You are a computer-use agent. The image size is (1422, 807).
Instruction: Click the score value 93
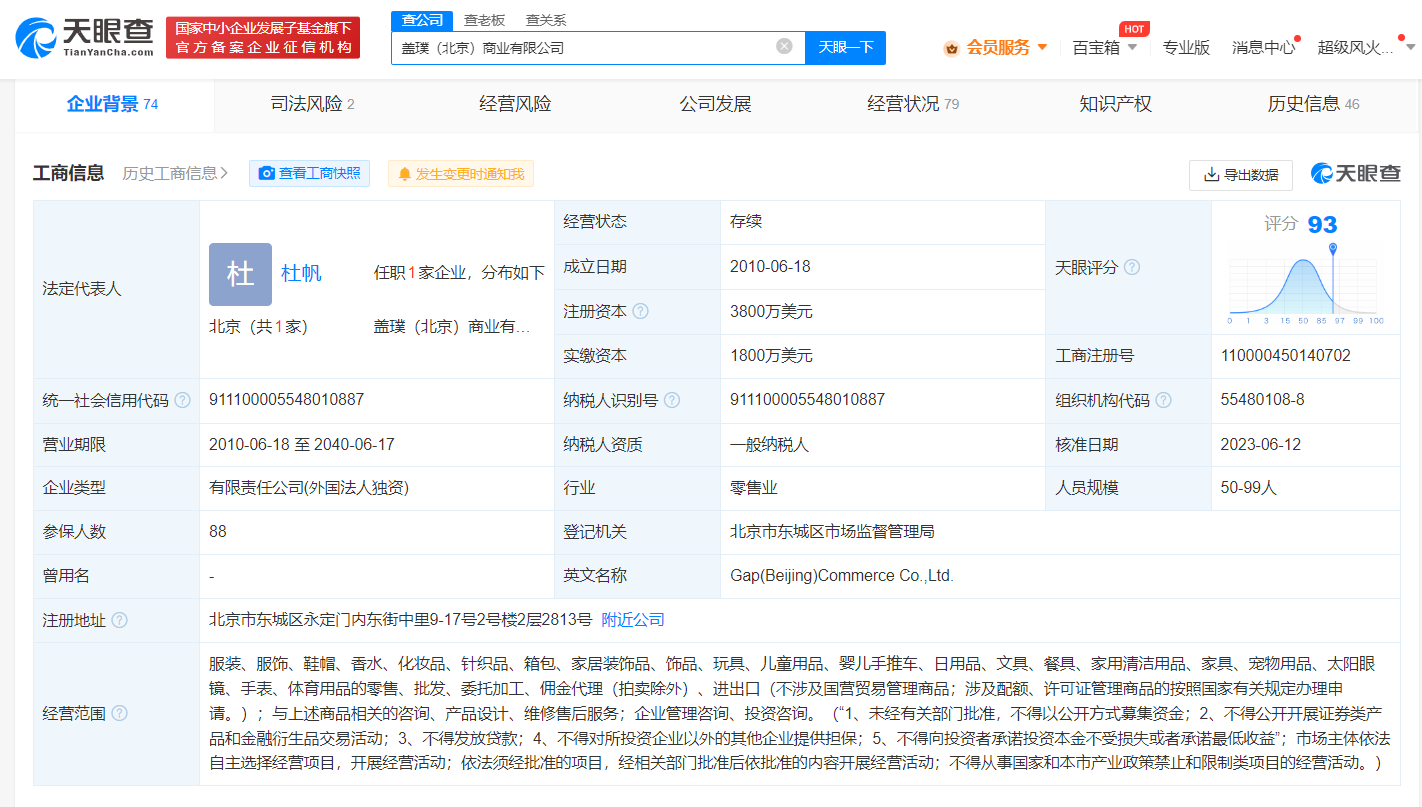tap(1323, 224)
